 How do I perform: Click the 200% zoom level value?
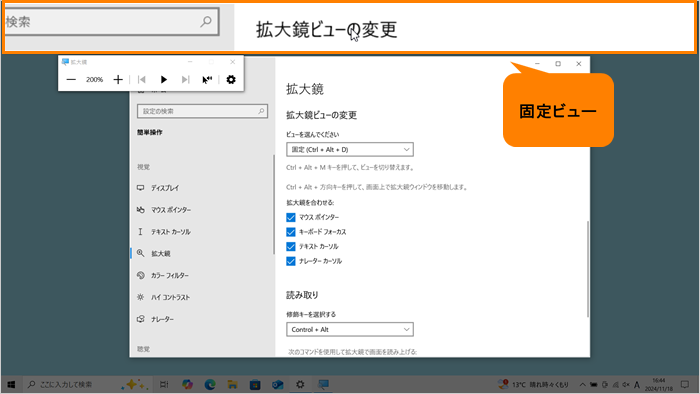[x=94, y=79]
